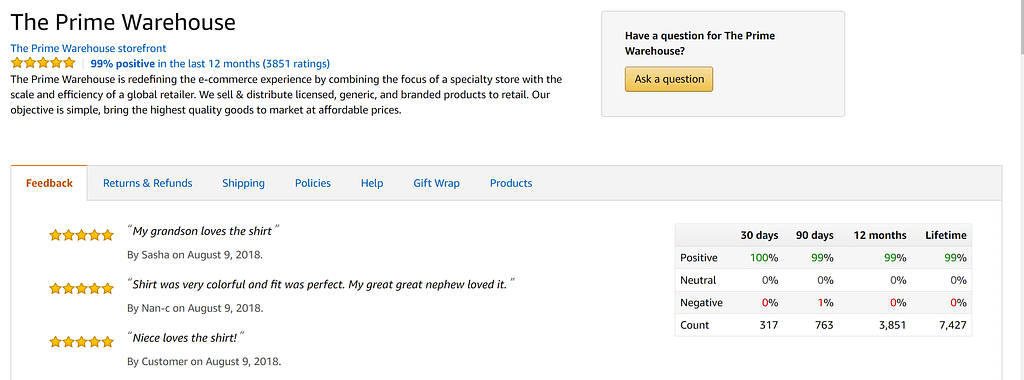Switch to the Gift Wrap tab
The width and height of the screenshot is (1024, 380).
436,183
